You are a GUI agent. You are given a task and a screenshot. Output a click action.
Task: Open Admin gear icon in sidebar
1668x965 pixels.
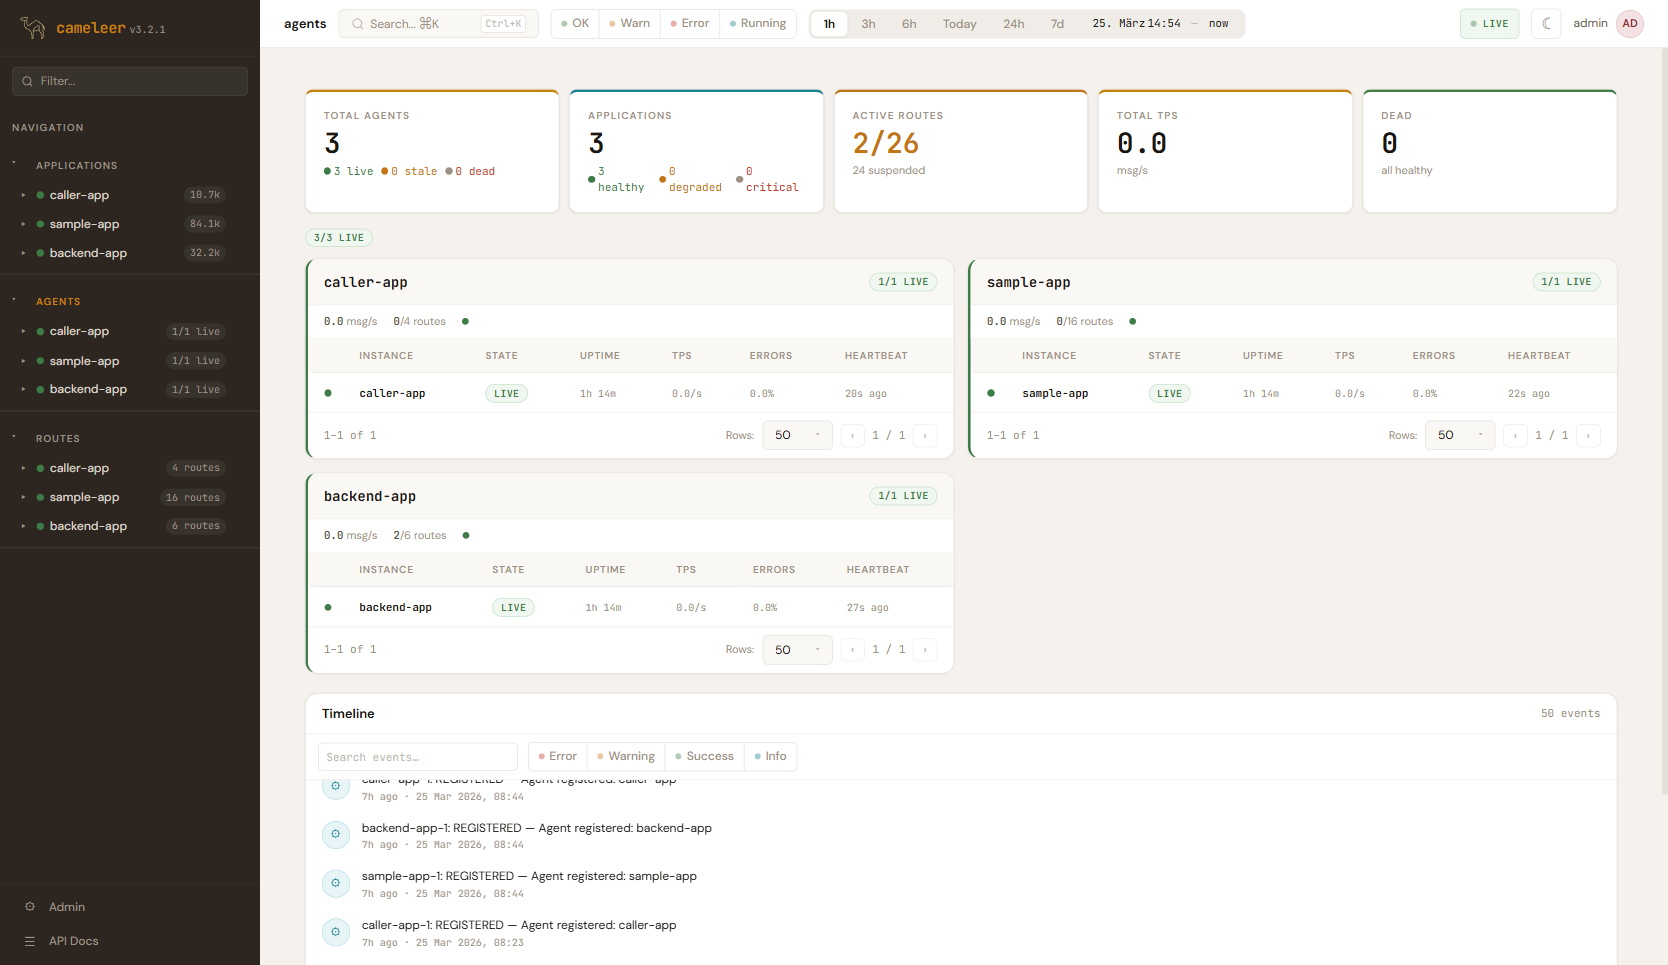(30, 907)
